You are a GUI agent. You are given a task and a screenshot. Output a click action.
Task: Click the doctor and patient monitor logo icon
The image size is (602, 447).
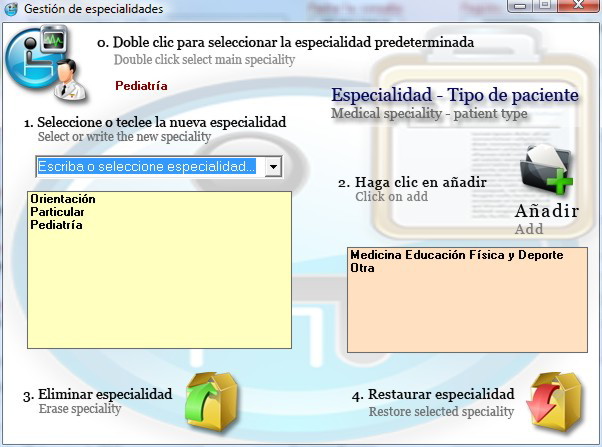click(x=46, y=63)
